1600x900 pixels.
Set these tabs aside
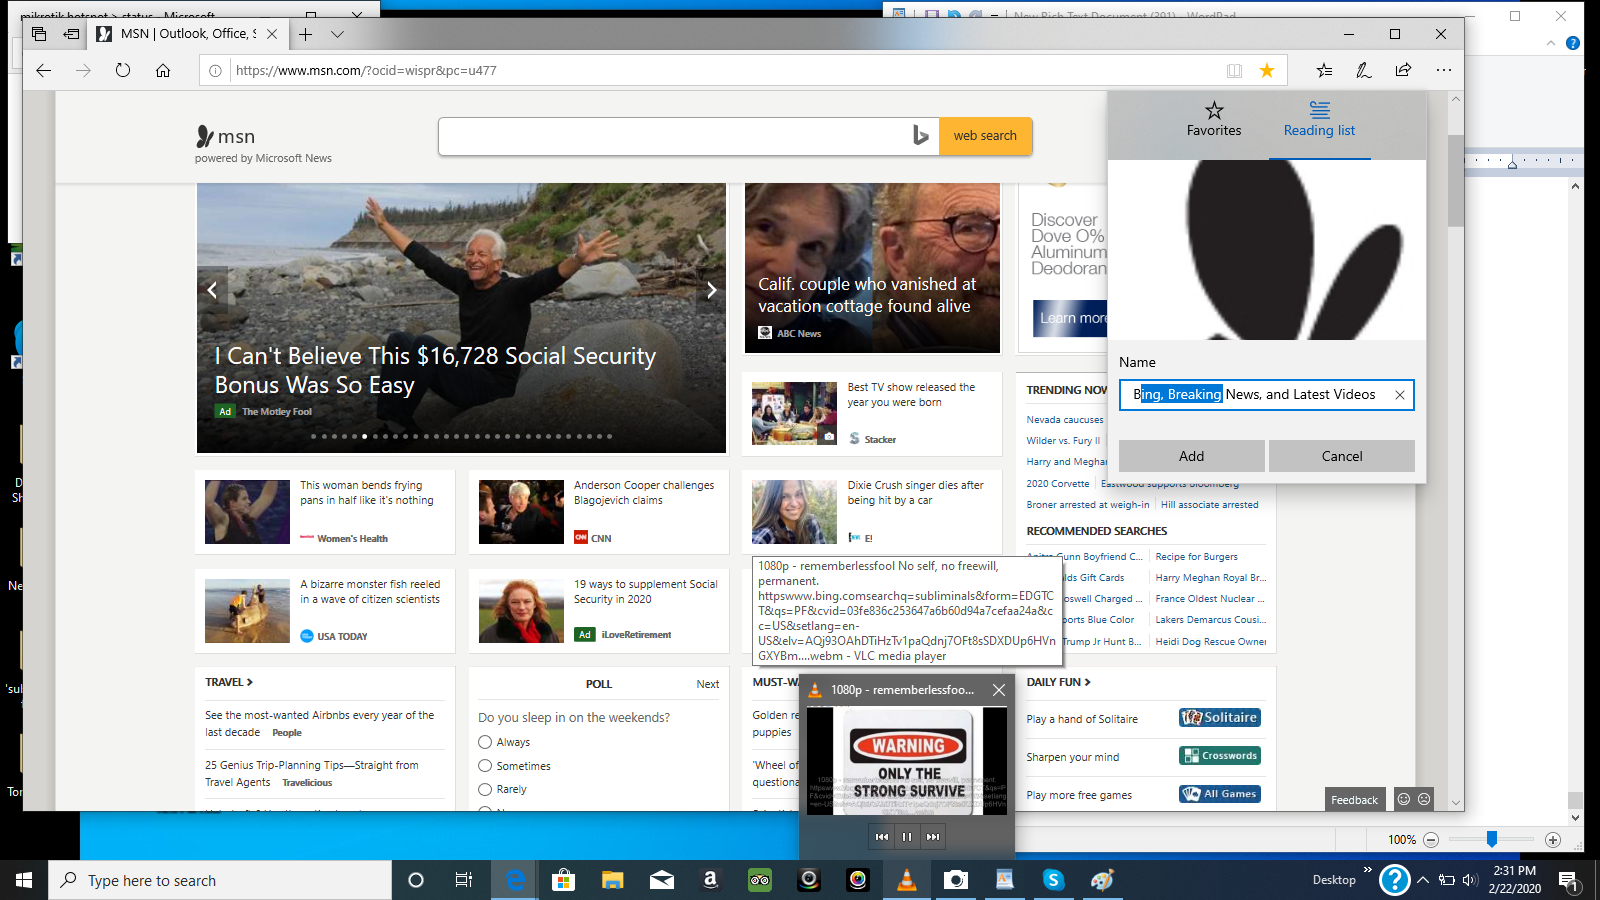point(71,33)
